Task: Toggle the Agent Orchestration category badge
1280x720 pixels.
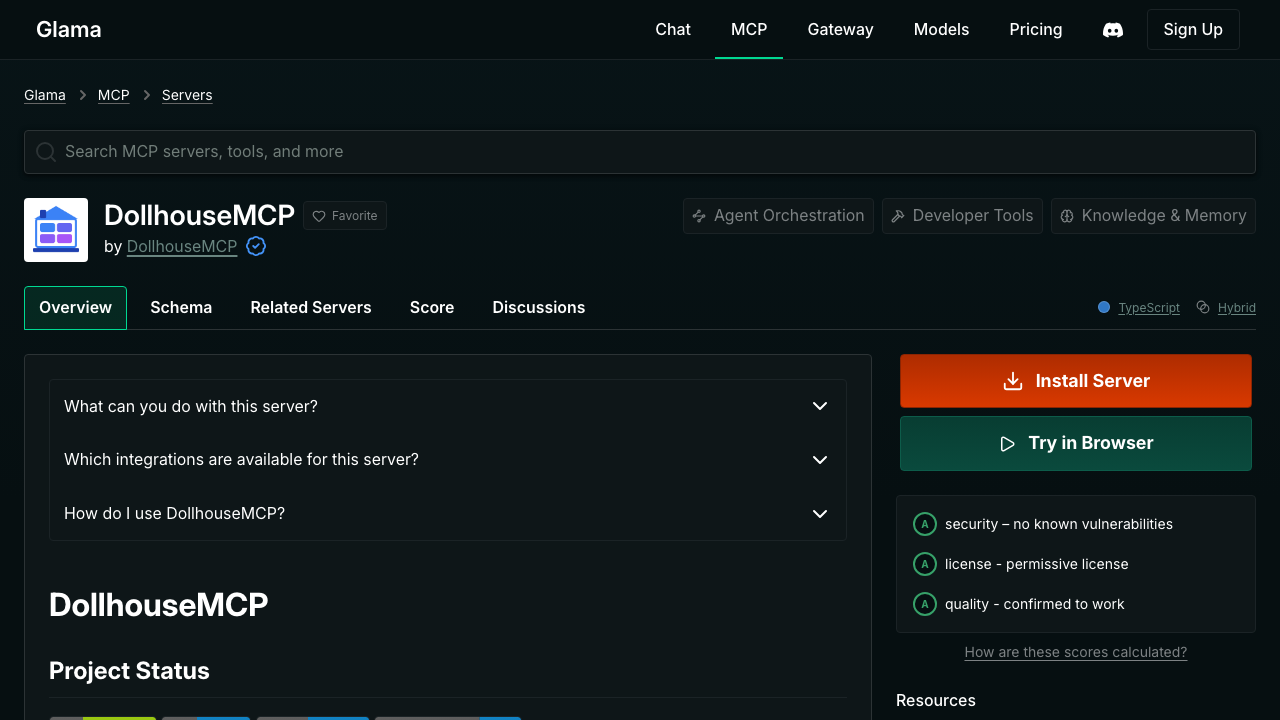Action: 778,215
